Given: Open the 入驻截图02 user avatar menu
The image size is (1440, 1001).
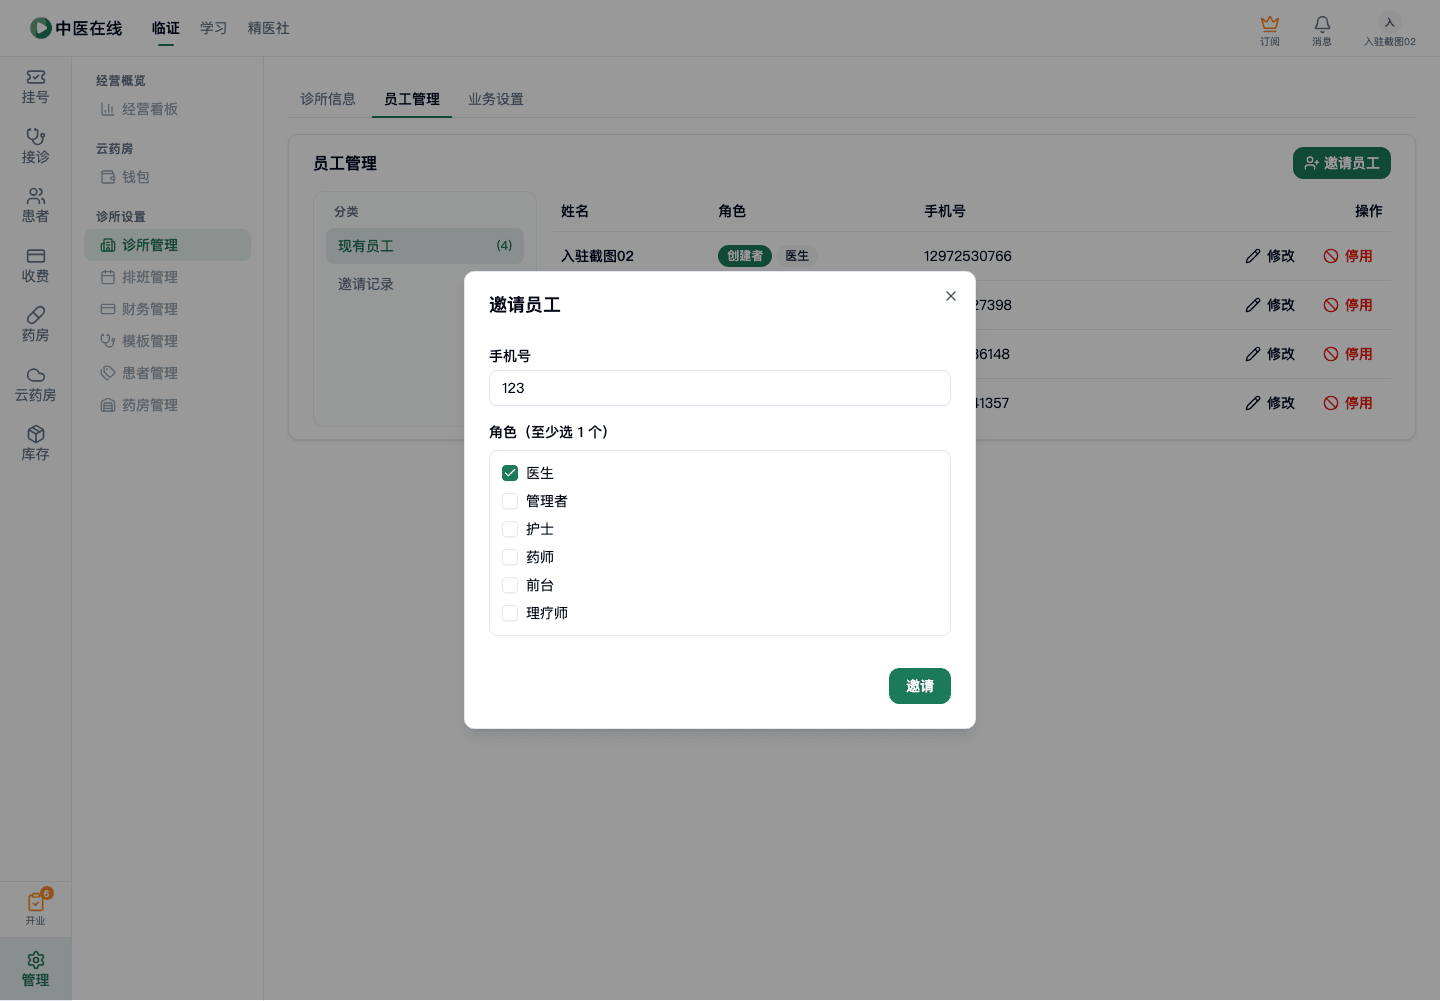Looking at the screenshot, I should (1390, 30).
